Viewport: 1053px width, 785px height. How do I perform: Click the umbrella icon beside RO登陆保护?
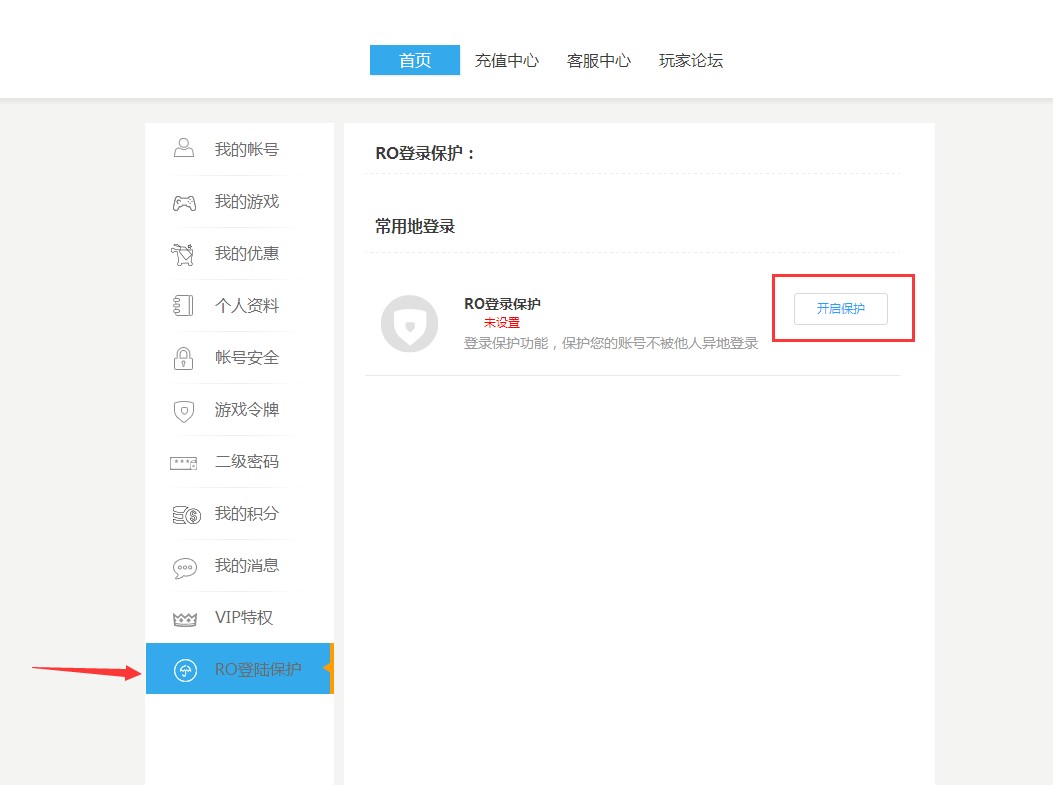(x=185, y=670)
